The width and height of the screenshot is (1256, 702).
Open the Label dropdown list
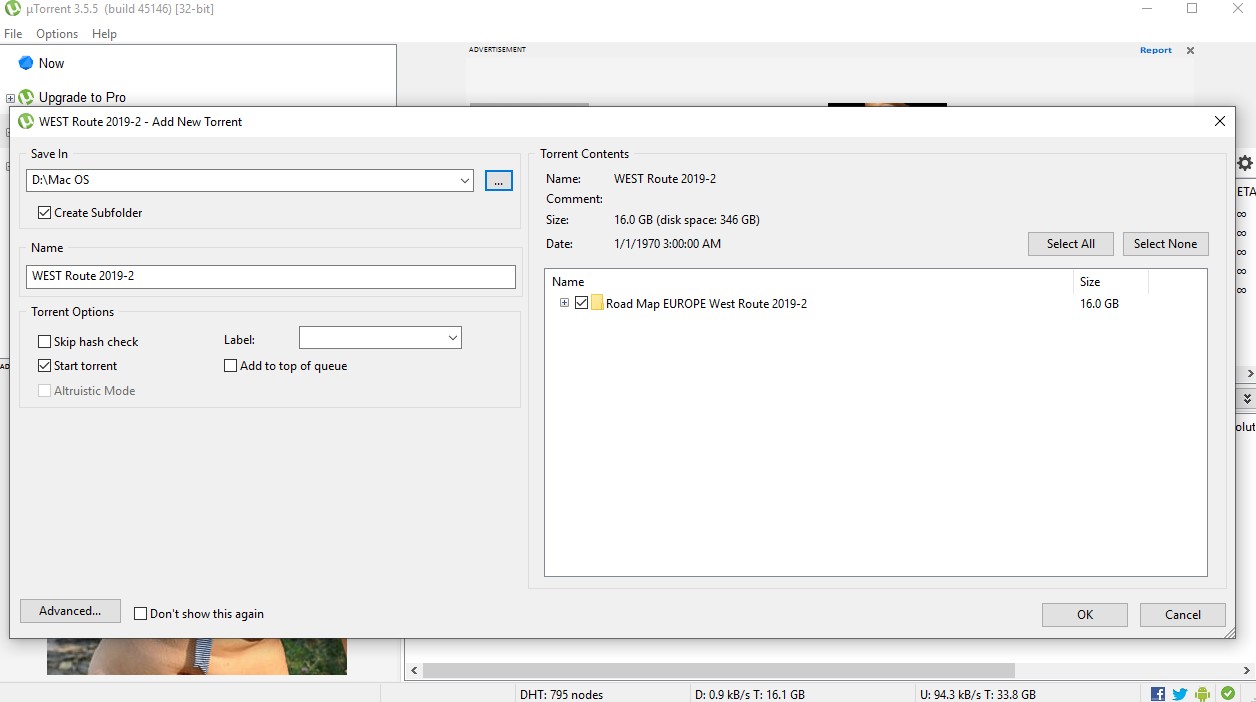(x=452, y=339)
